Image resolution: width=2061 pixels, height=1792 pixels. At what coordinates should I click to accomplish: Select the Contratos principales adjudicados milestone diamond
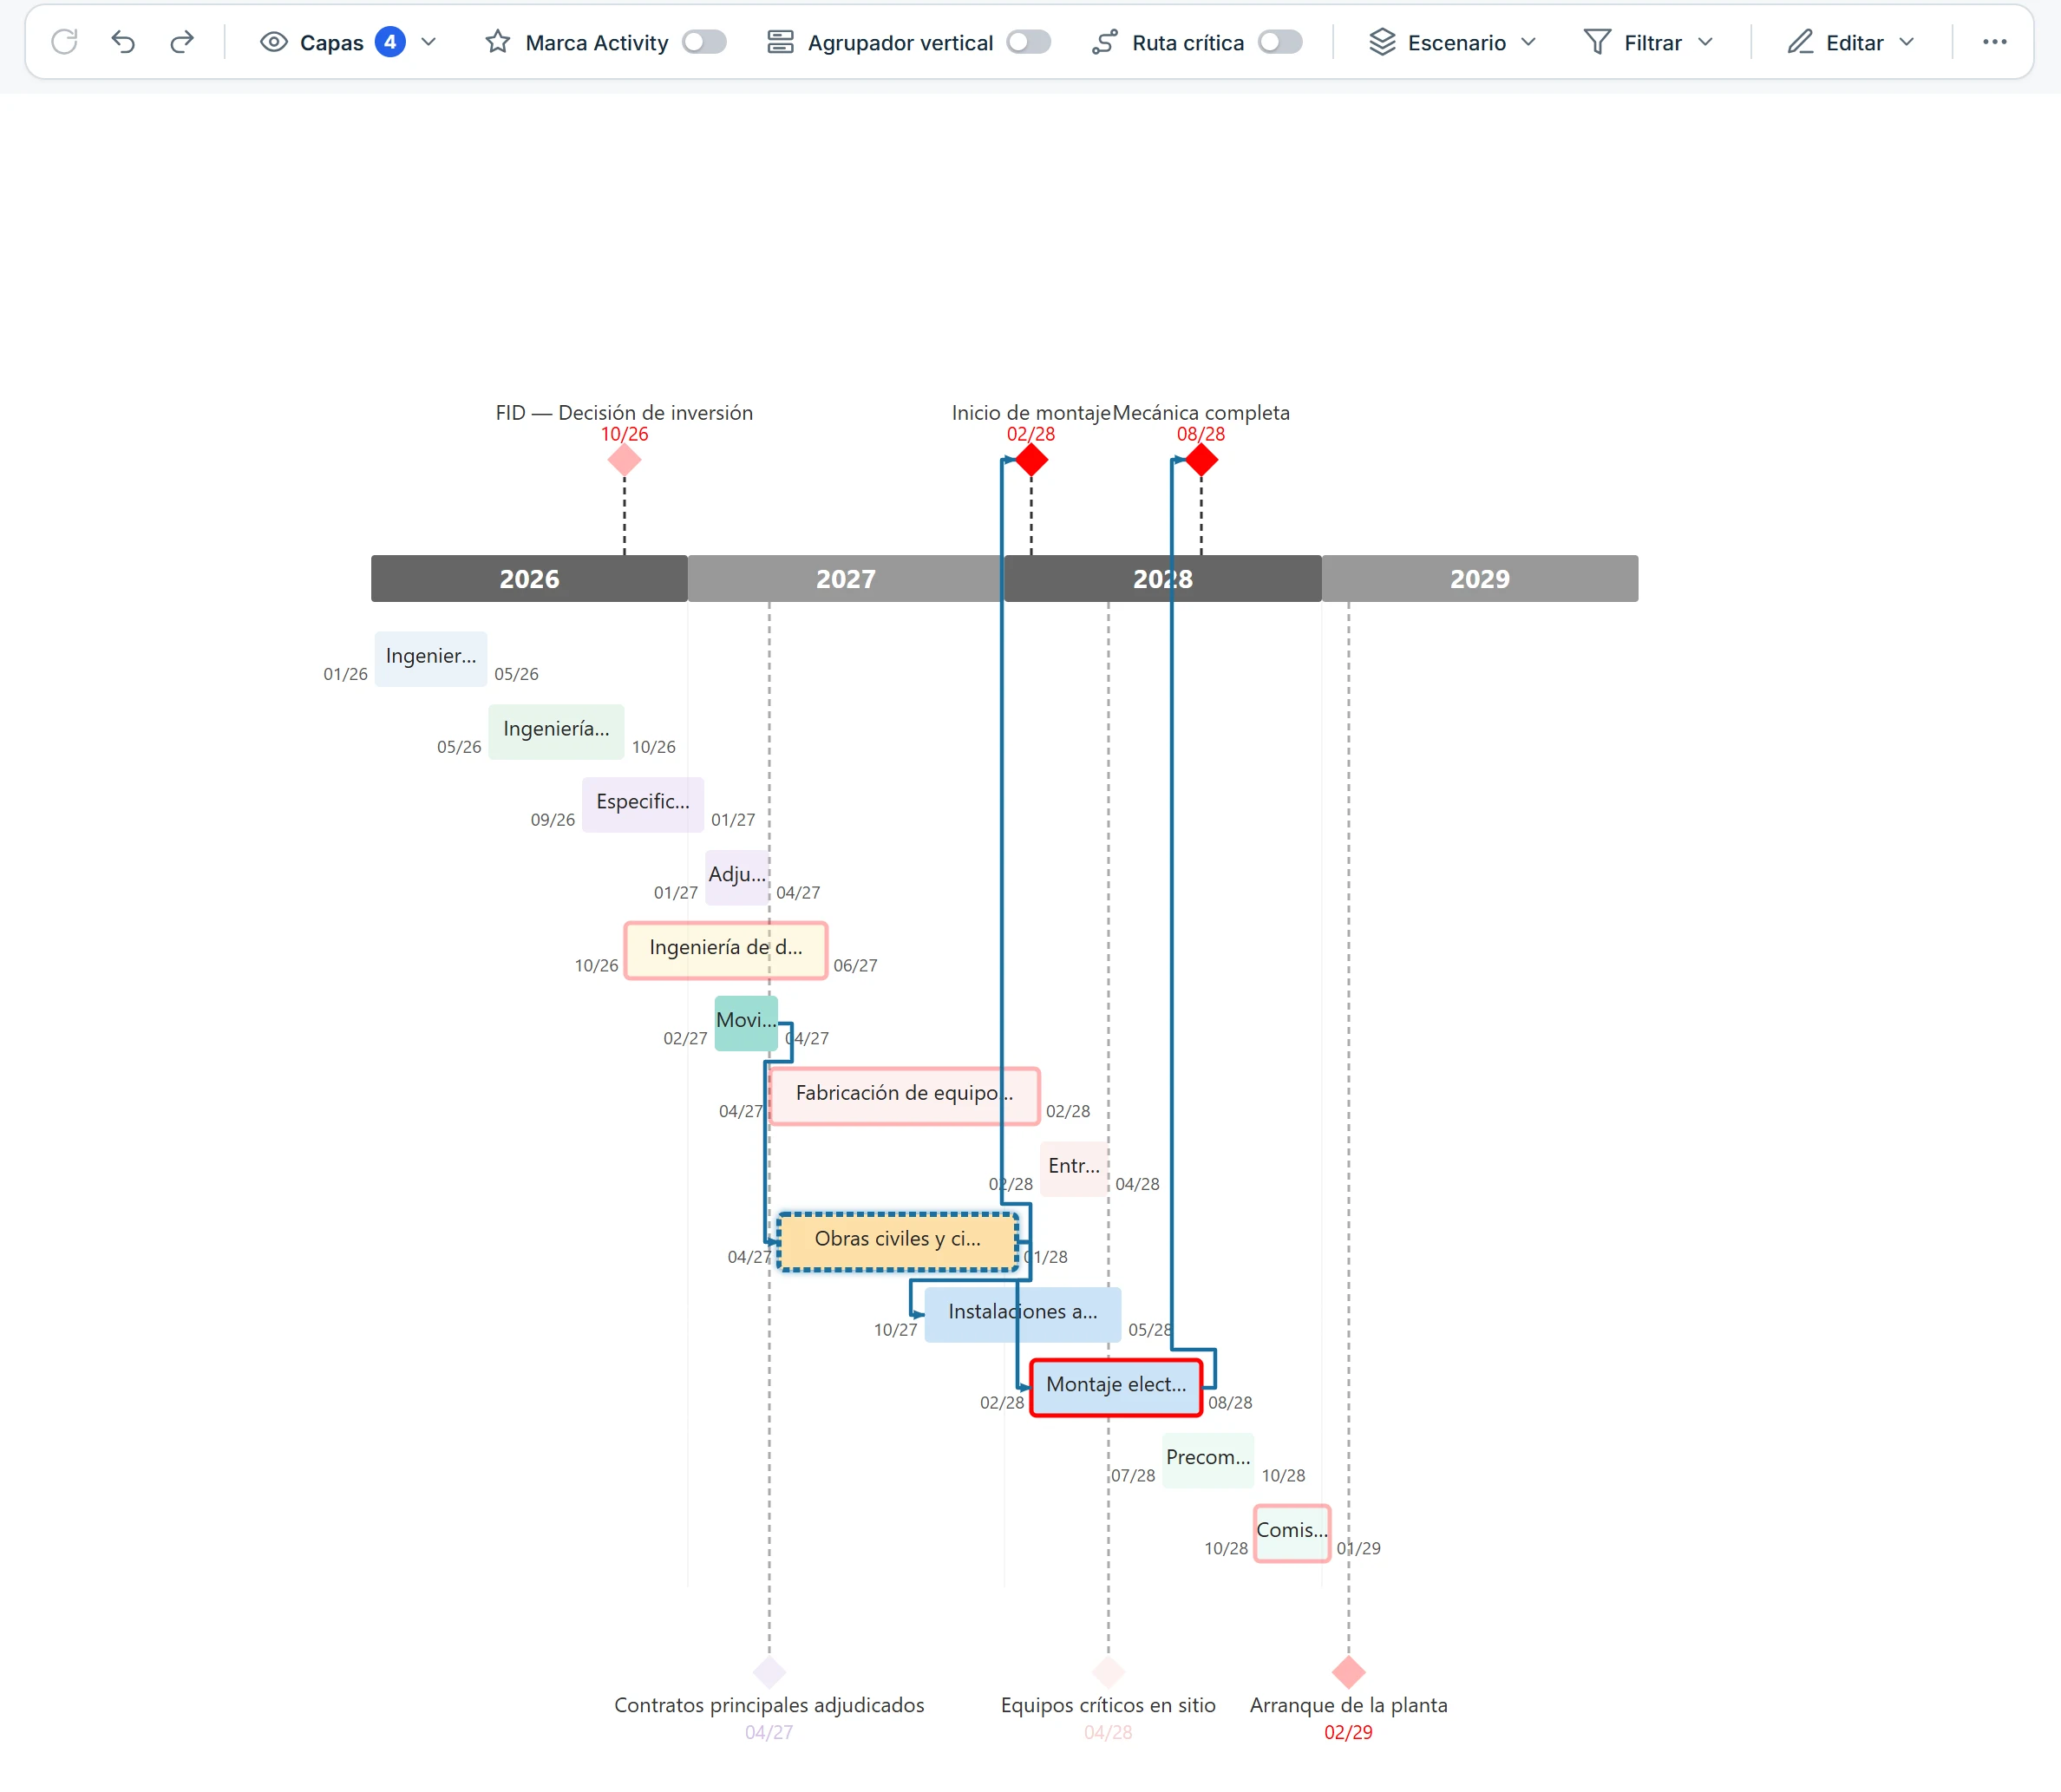point(769,1672)
